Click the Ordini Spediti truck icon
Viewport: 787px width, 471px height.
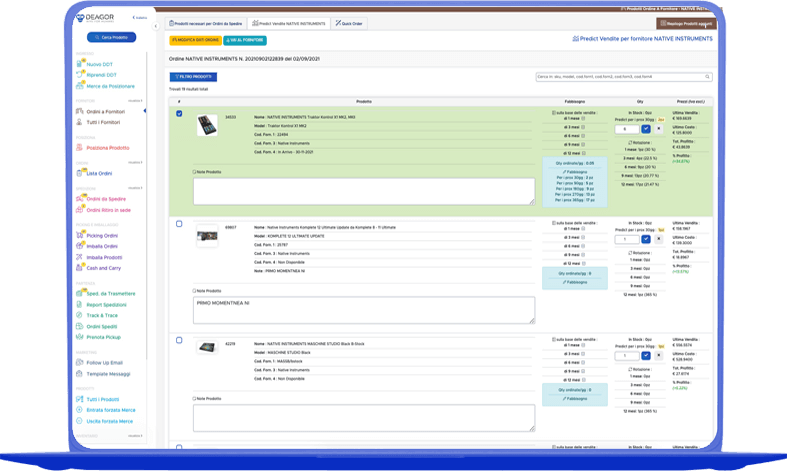(x=79, y=326)
